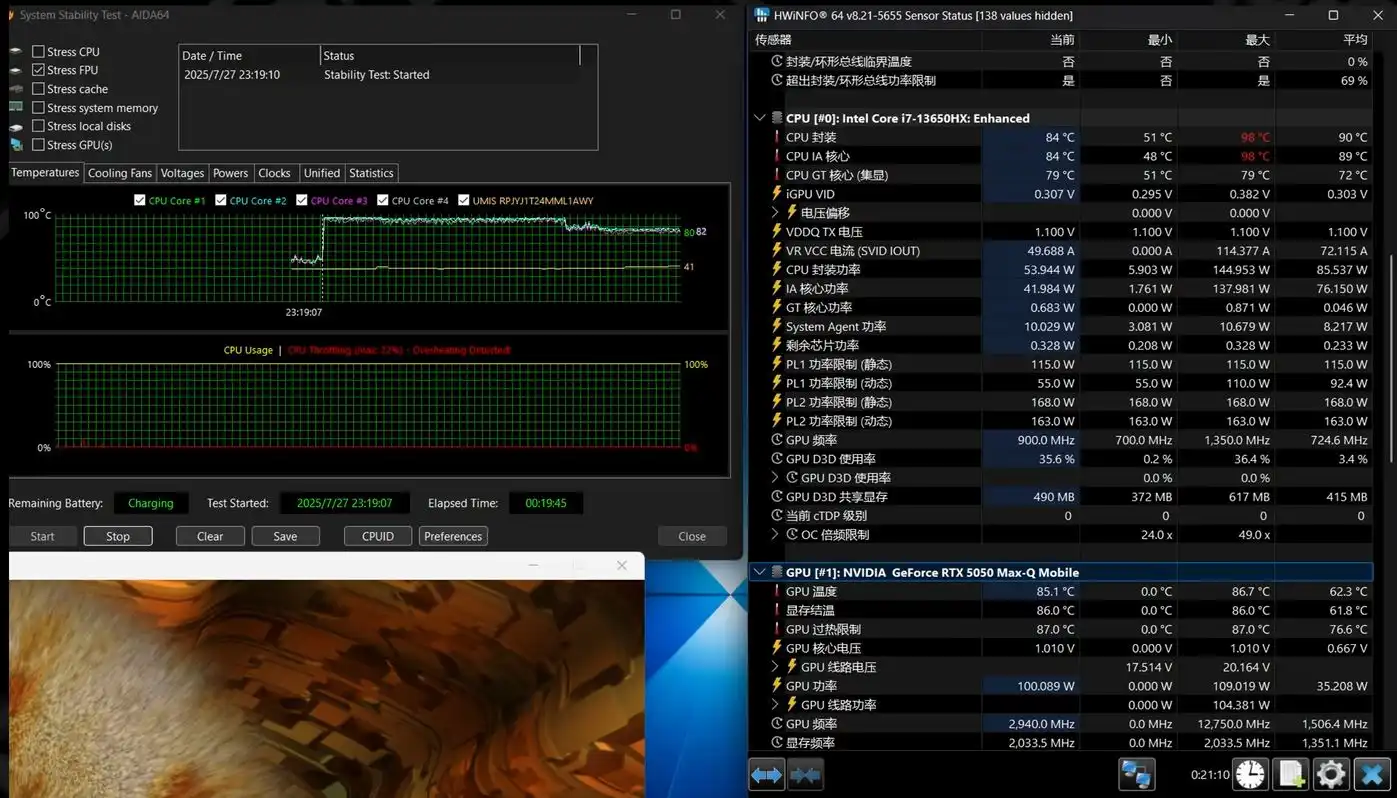Collapse the GPU [#1] NVIDIA GeForce RTX 5050 section
The image size is (1397, 798).
pos(760,573)
